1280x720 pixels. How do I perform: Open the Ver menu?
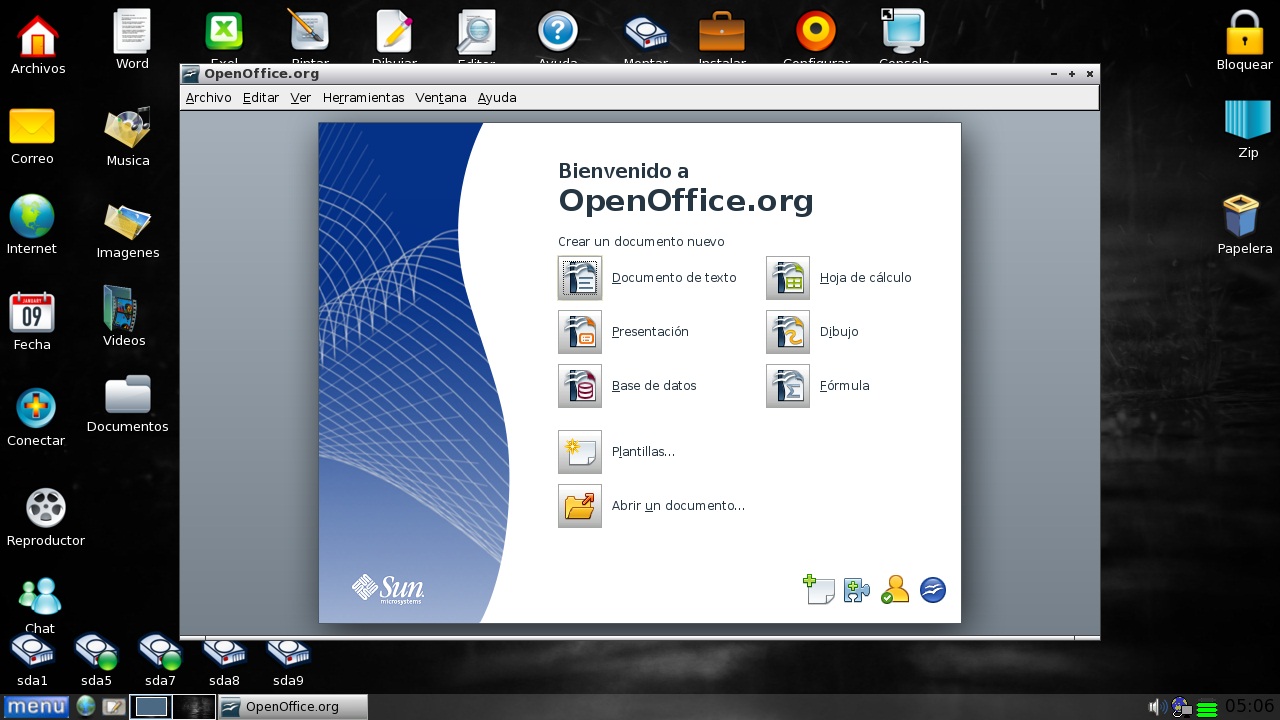[x=301, y=98]
